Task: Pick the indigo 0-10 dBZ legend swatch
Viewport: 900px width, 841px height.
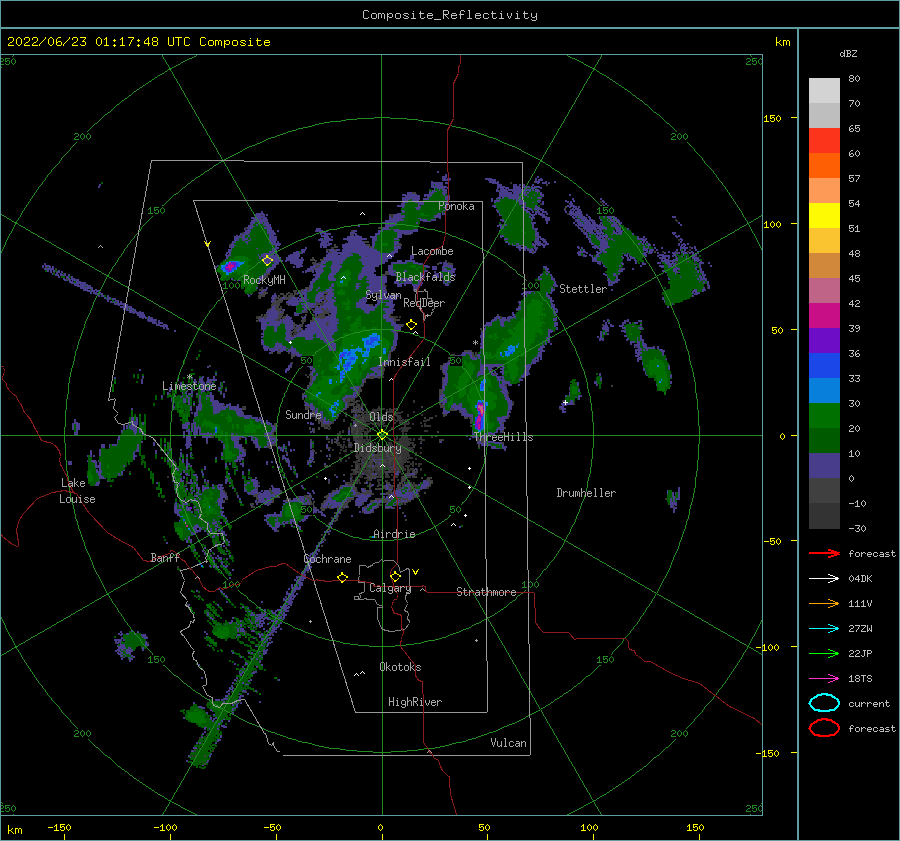Action: pyautogui.click(x=824, y=465)
